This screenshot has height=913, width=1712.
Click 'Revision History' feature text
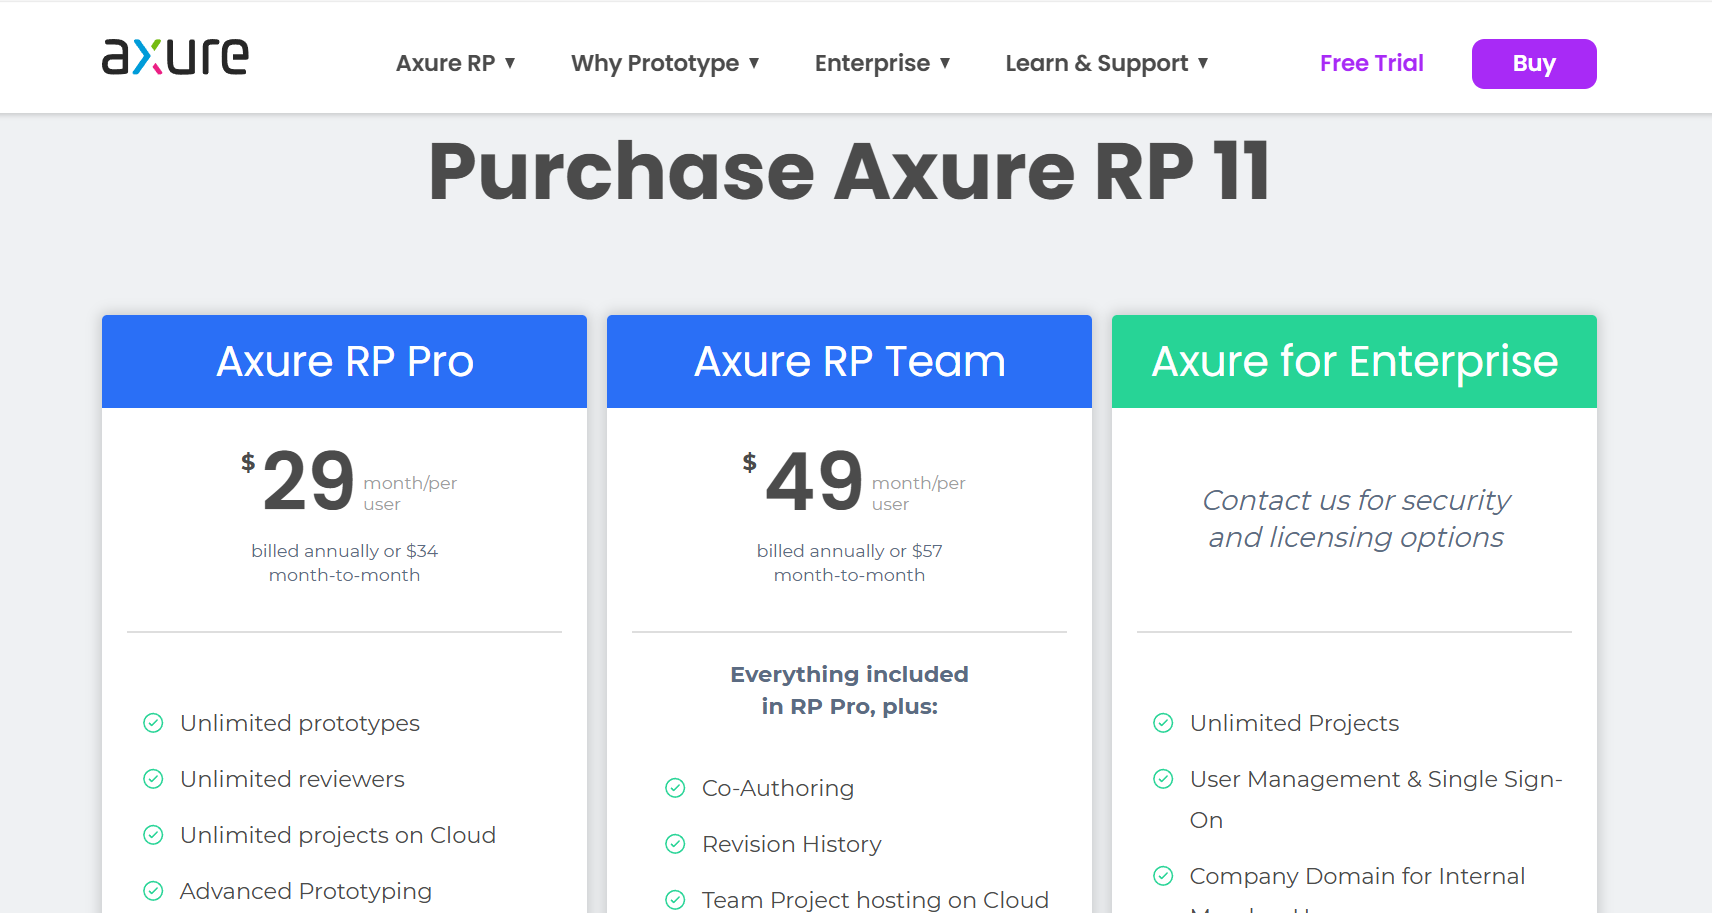[x=792, y=845]
